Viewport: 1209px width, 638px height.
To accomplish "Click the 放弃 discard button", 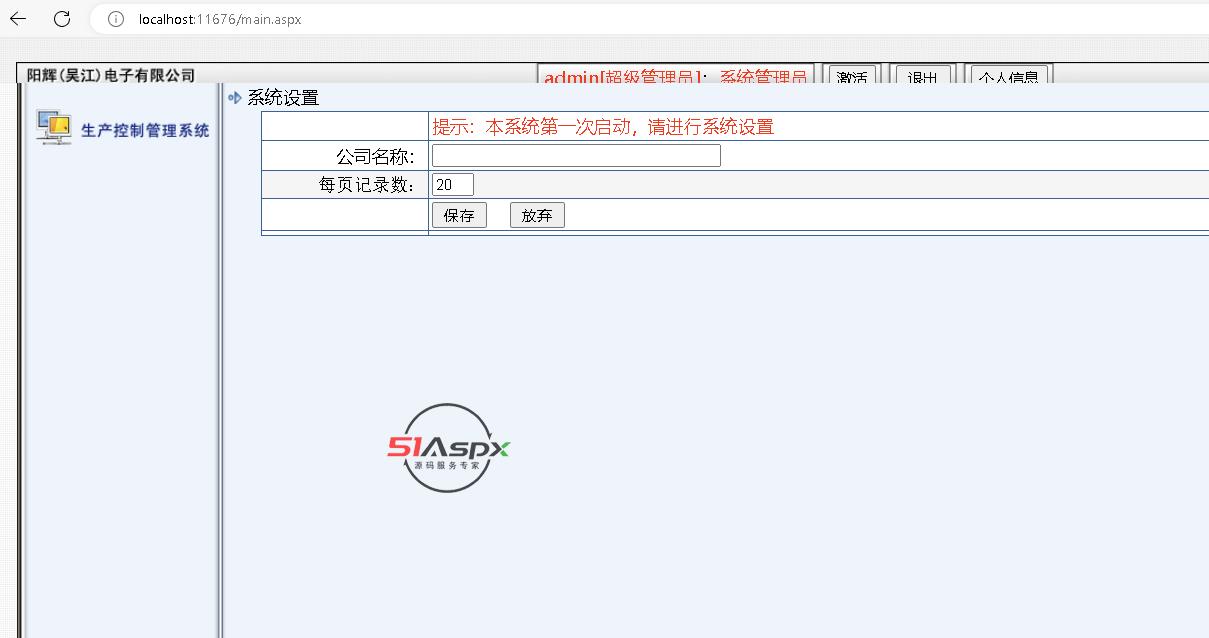I will (537, 215).
